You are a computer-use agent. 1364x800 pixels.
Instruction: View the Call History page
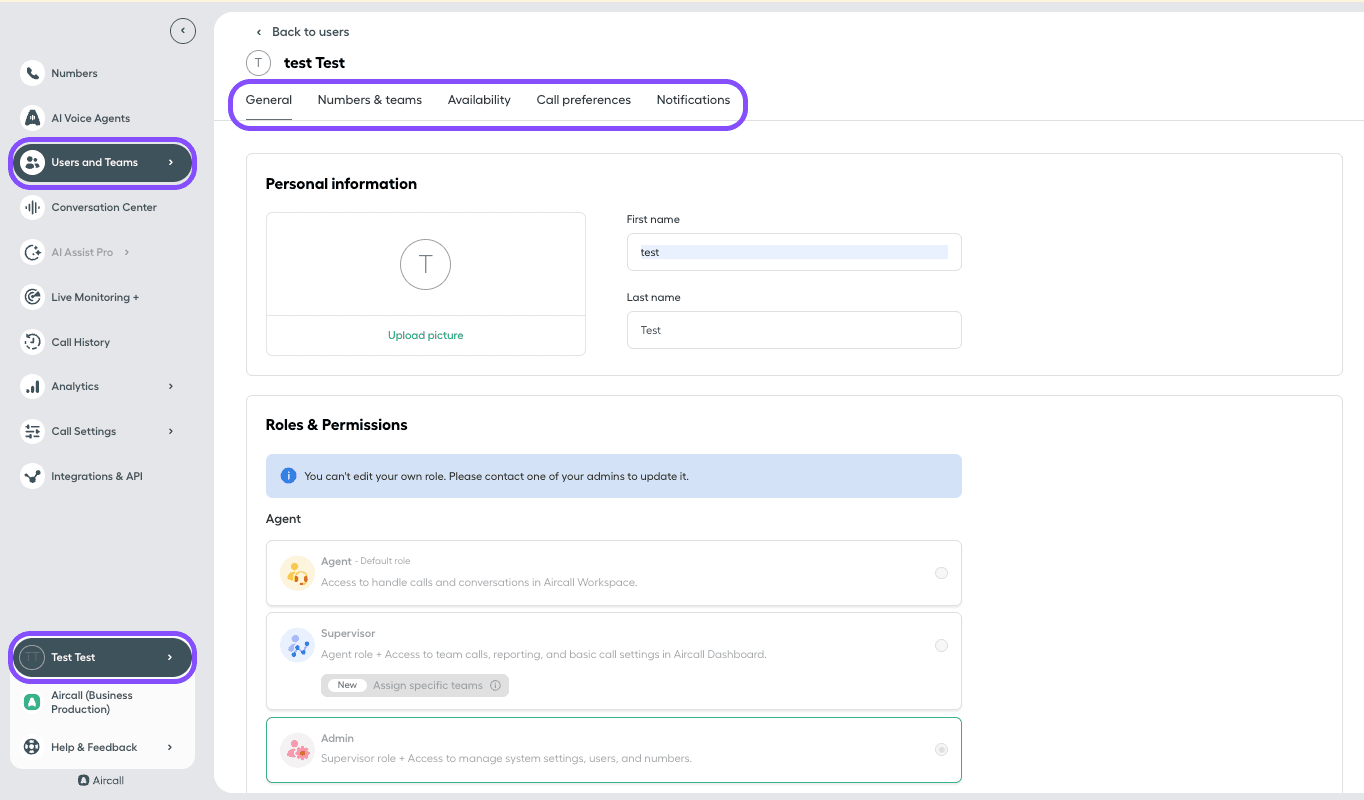[81, 341]
